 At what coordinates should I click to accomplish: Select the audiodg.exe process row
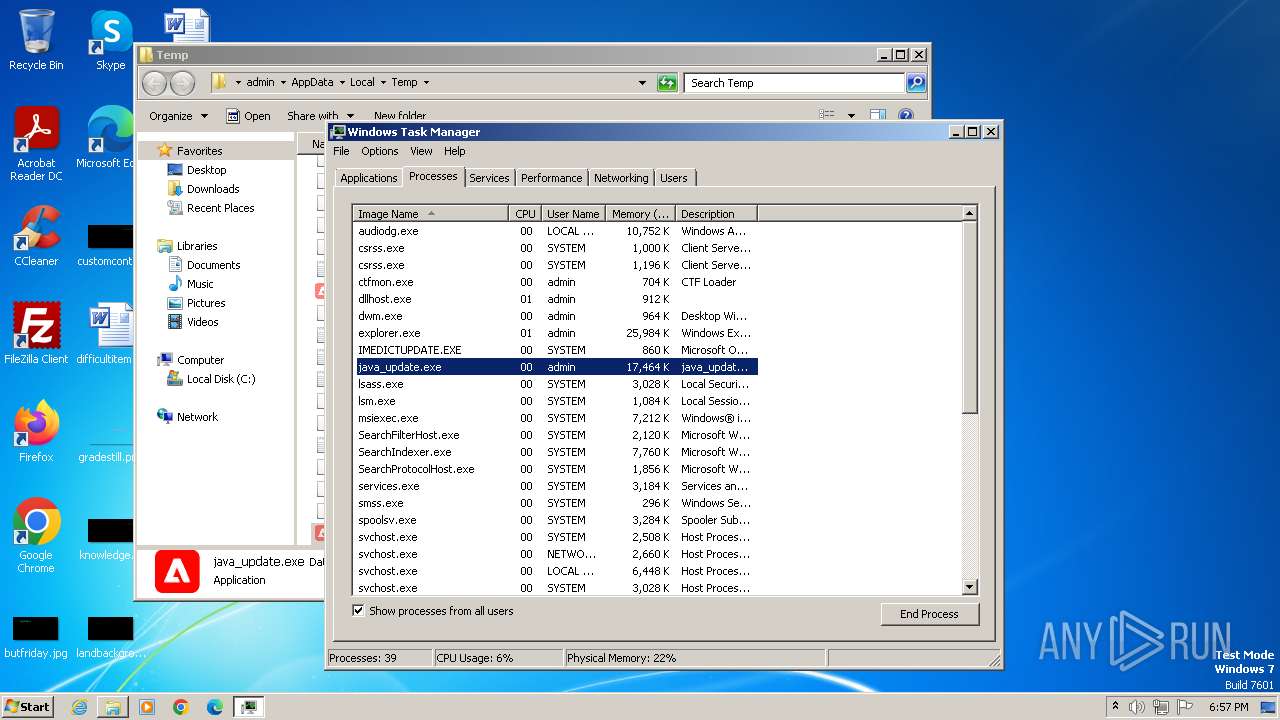click(x=555, y=231)
